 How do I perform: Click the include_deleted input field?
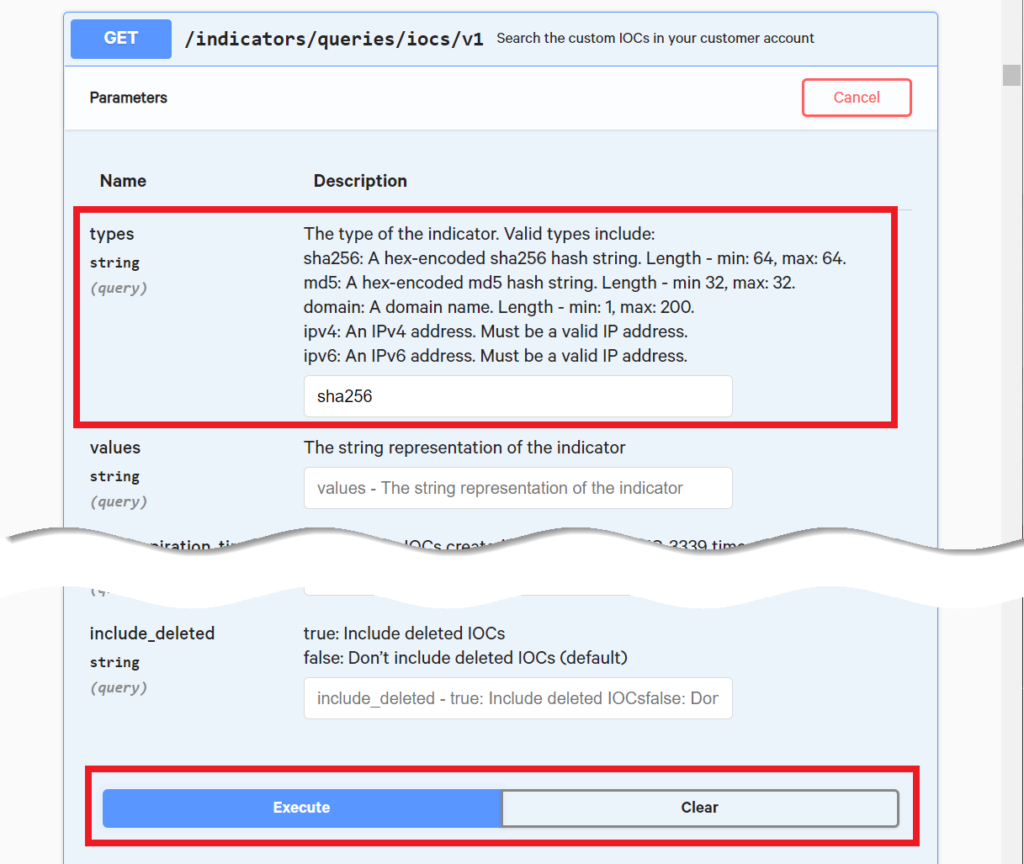pos(518,698)
